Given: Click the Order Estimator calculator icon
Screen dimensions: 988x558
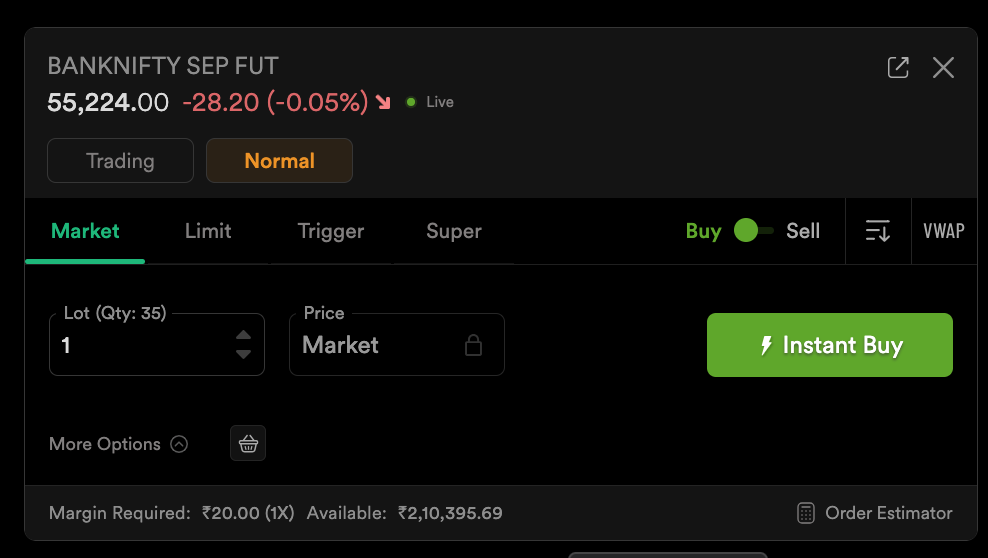Looking at the screenshot, I should 806,513.
